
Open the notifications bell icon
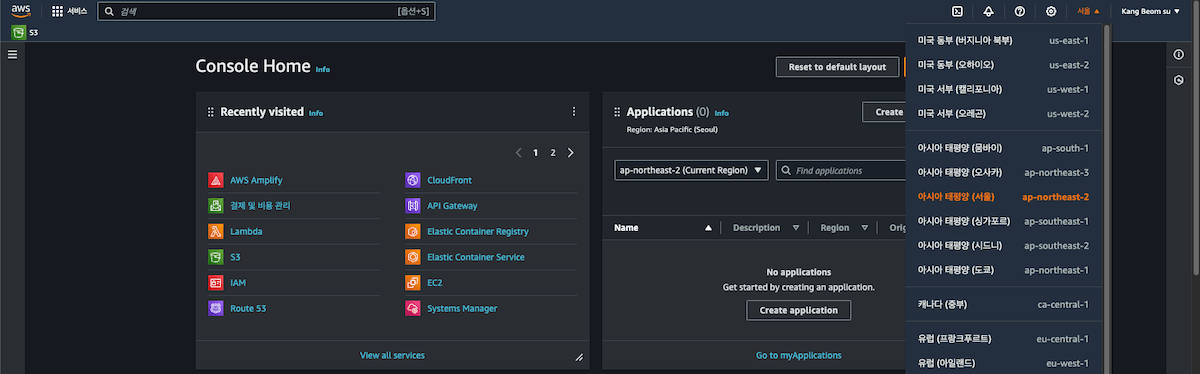989,12
